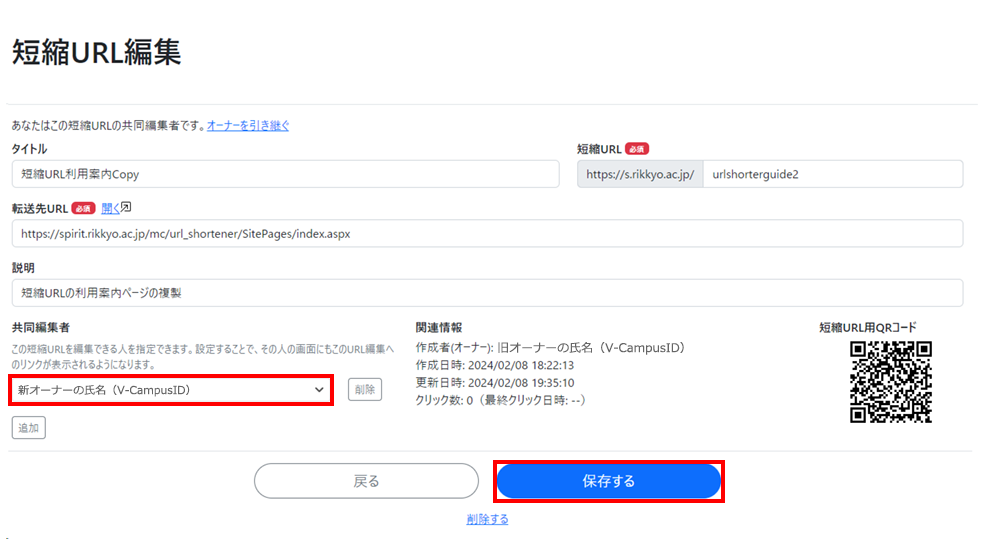Click the 削除 button beside co-editor dropdown
This screenshot has height=539, width=985.
click(x=365, y=389)
